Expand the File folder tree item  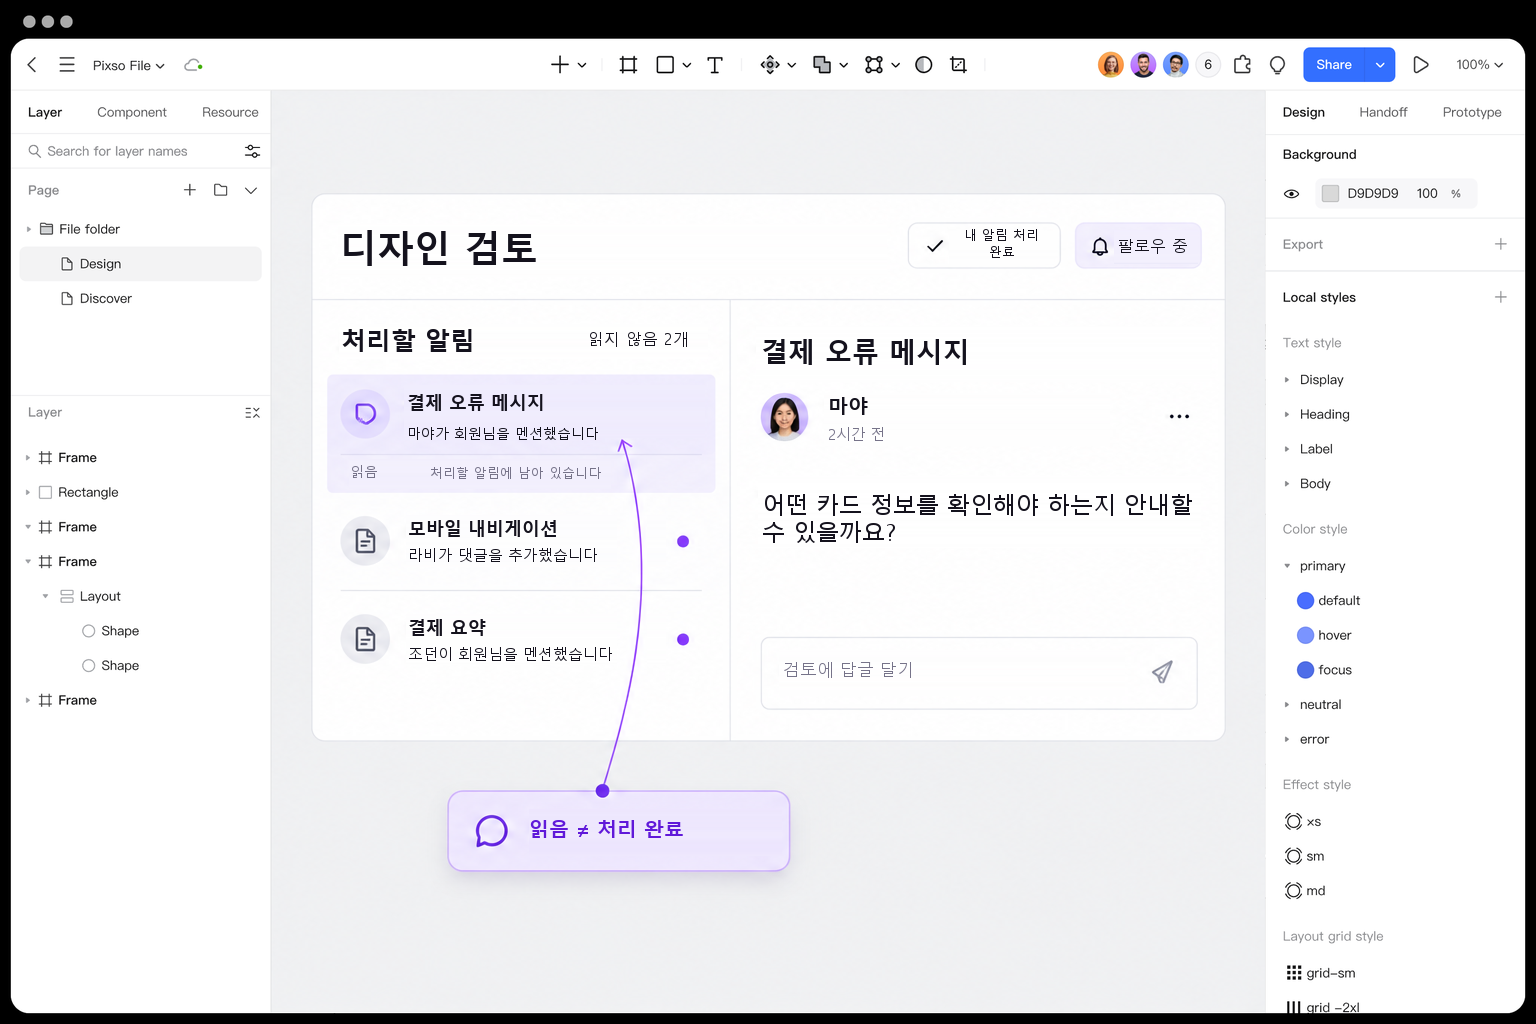tap(28, 229)
